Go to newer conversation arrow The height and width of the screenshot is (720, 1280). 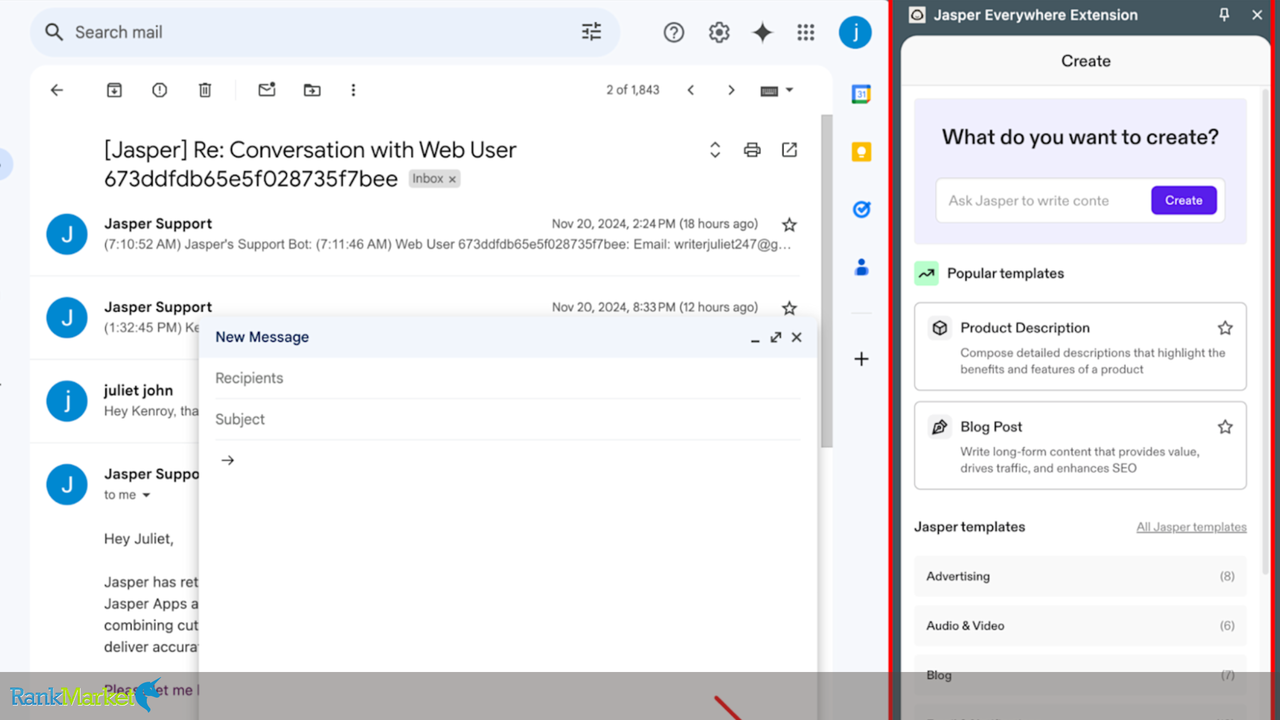coord(690,90)
